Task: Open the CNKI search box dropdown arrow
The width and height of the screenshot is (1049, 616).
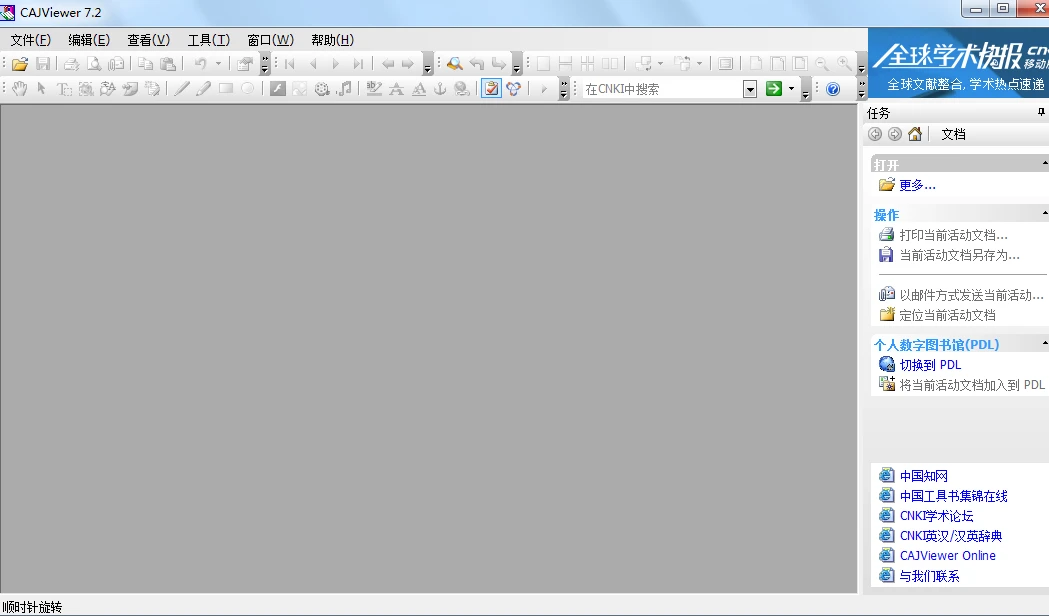Action: click(750, 89)
